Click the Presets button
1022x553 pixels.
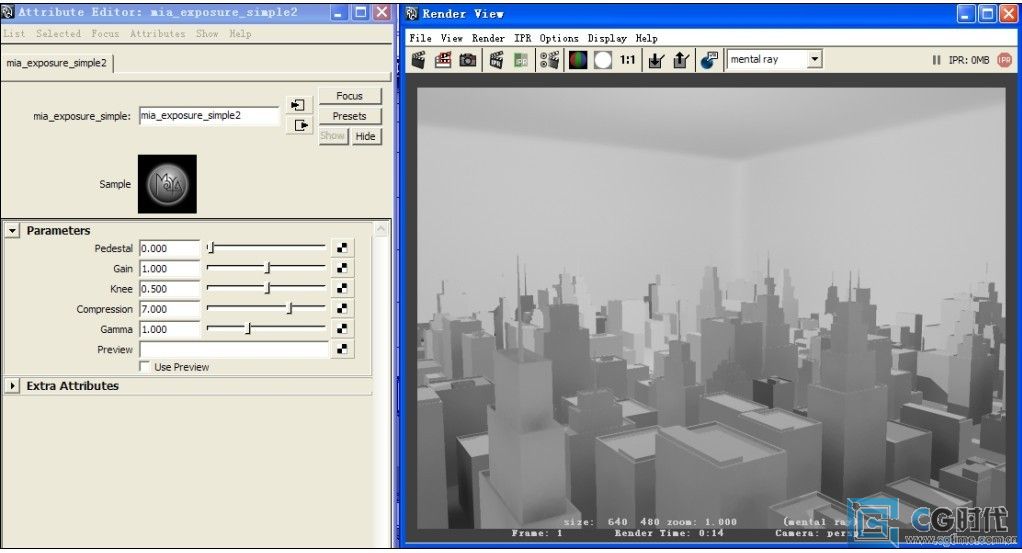pos(349,116)
